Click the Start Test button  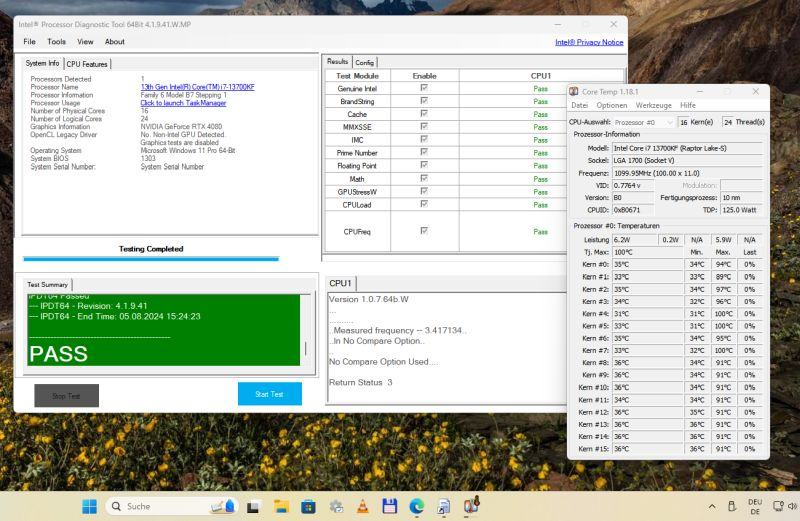point(269,394)
